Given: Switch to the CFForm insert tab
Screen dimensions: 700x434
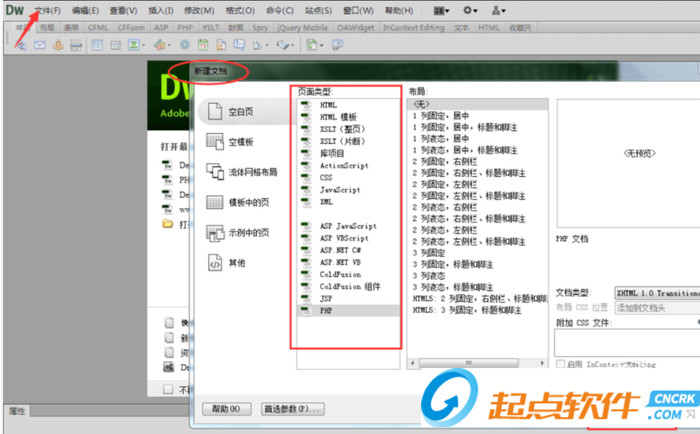Looking at the screenshot, I should (131, 28).
